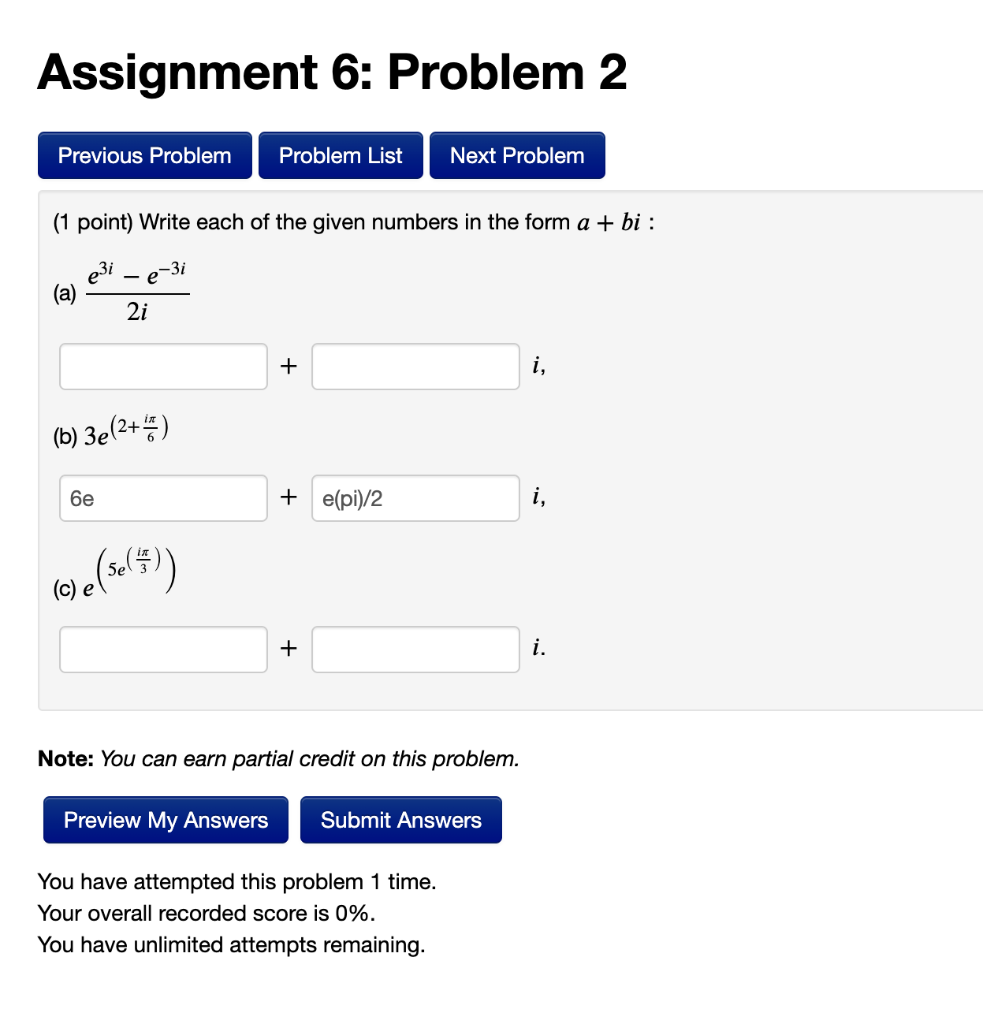
Task: Advance to the Next Problem
Action: 517,155
